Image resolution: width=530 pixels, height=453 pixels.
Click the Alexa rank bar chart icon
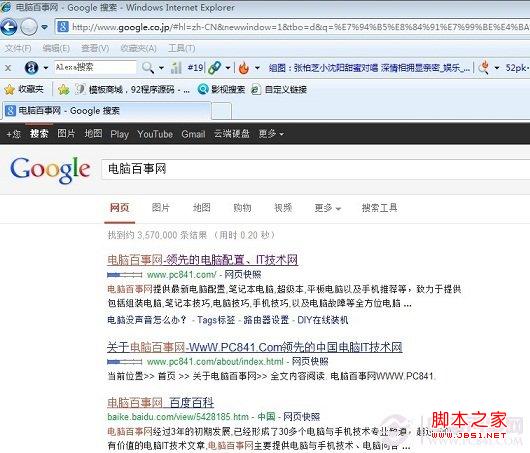pyautogui.click(x=176, y=68)
